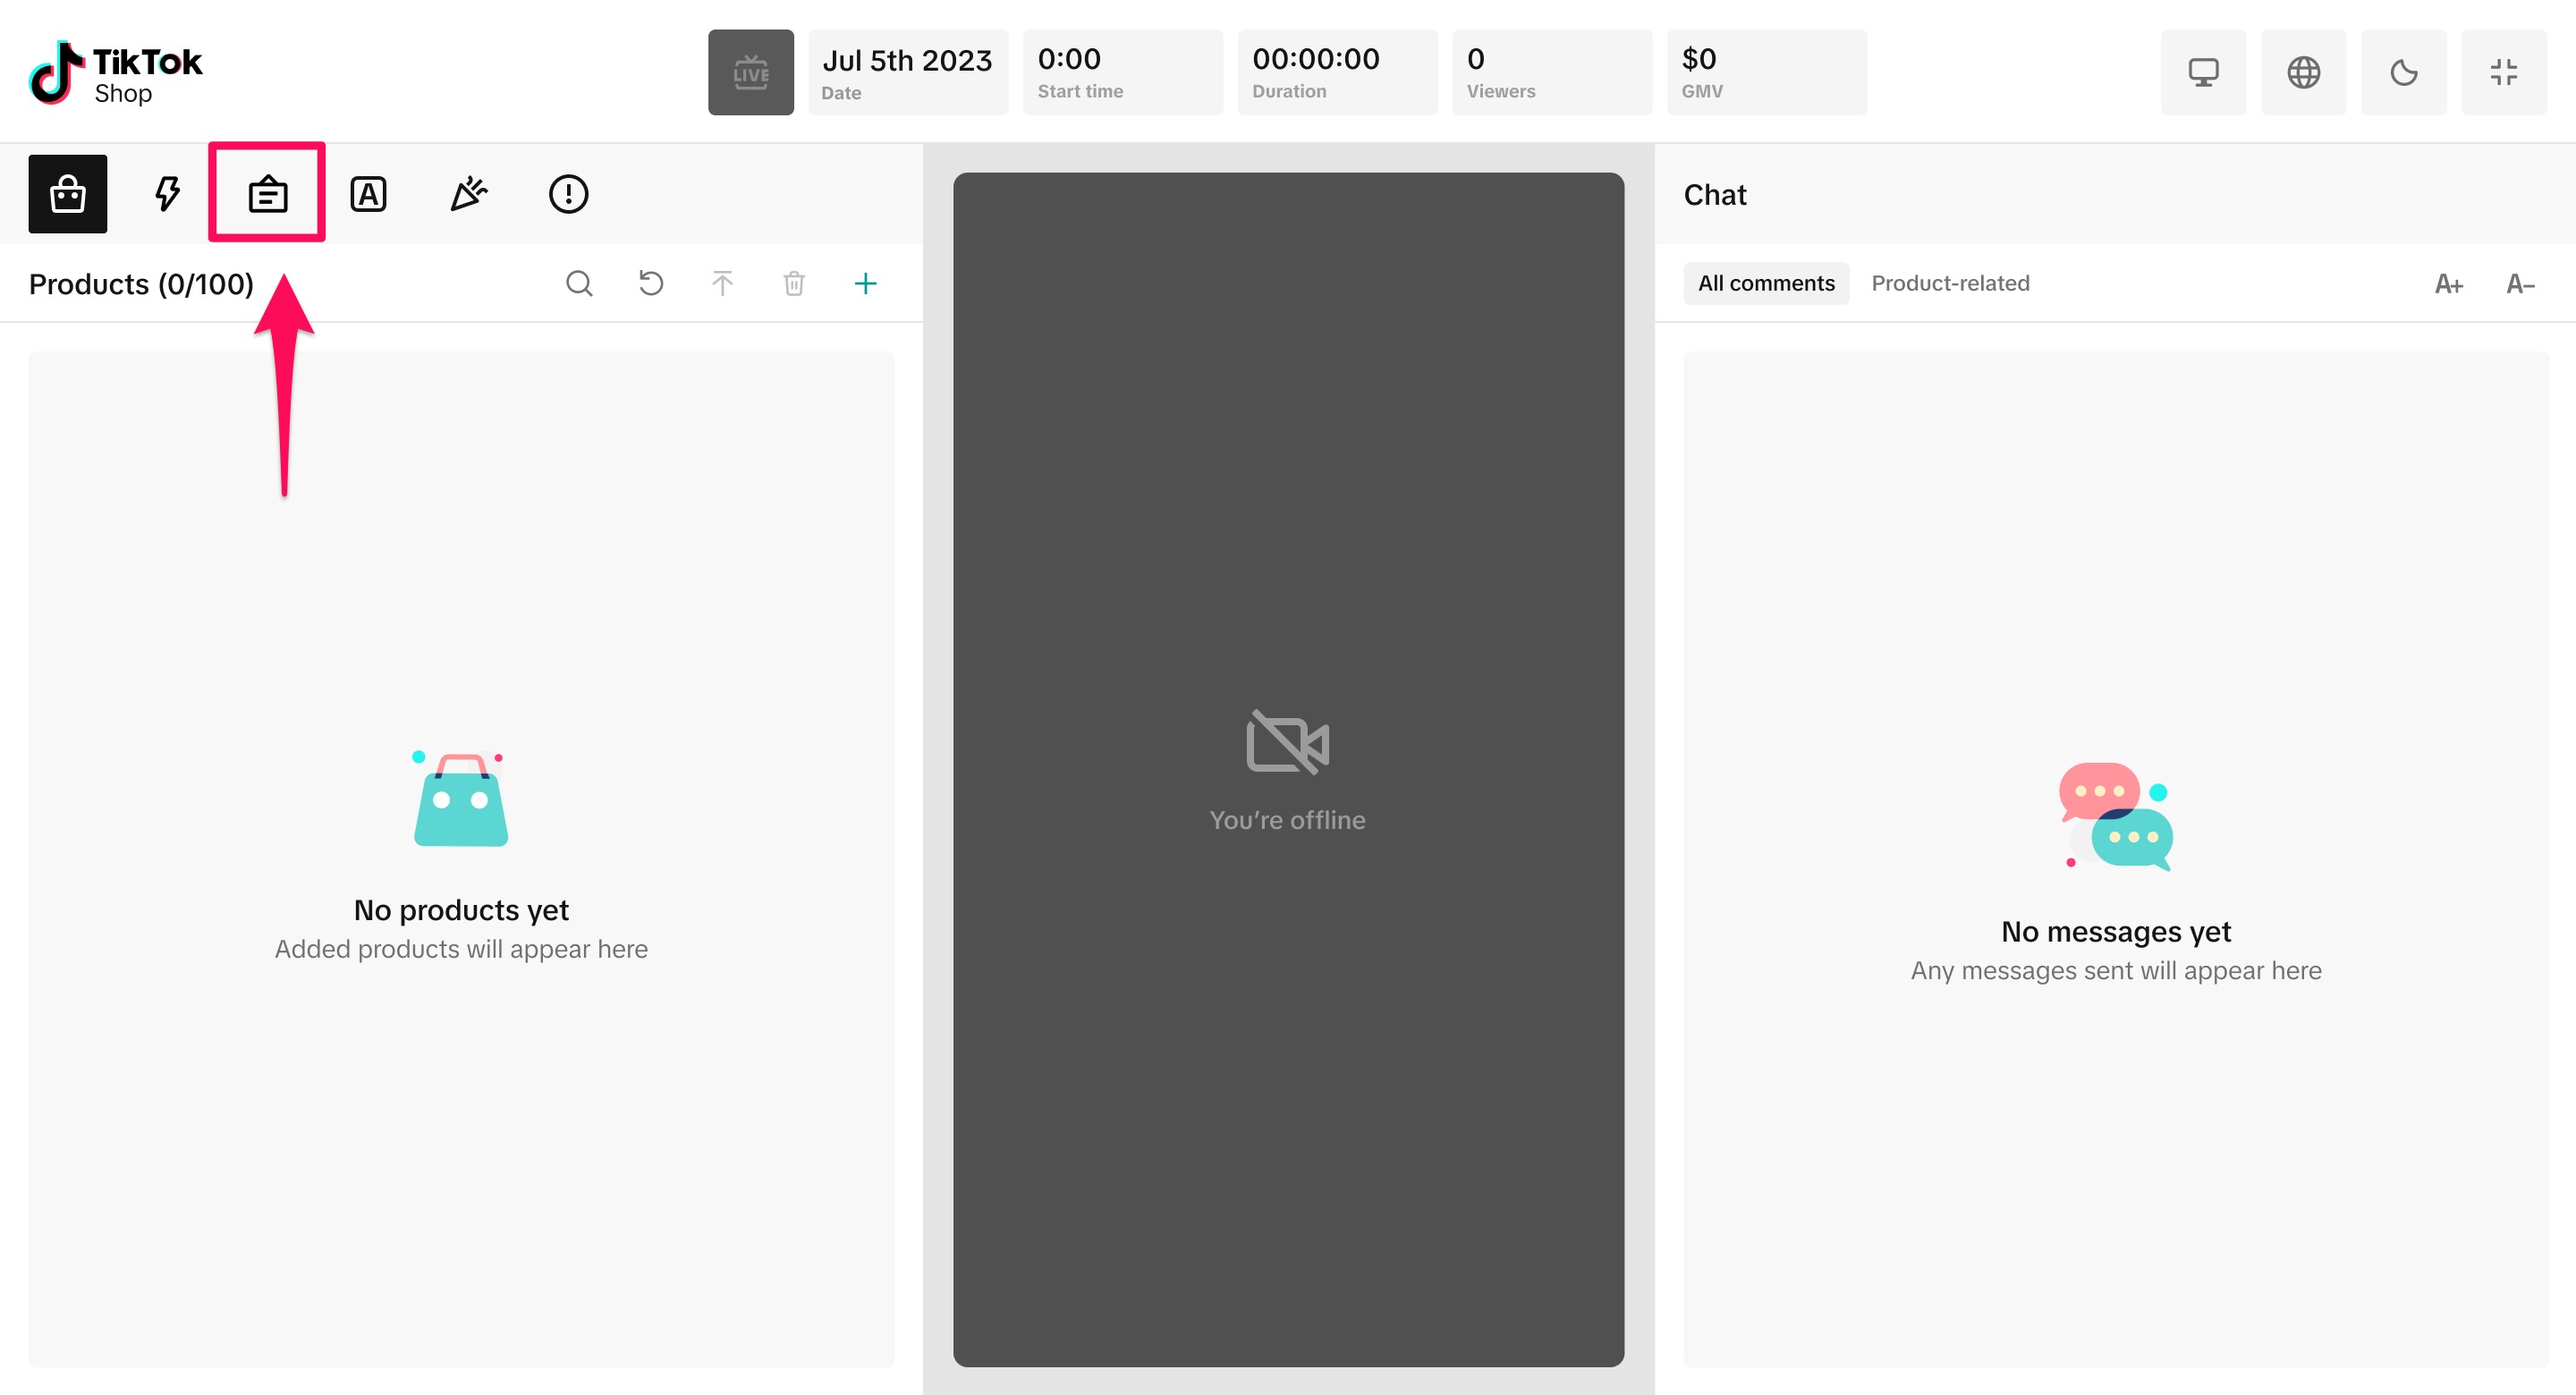
Task: Toggle dark mode moon icon
Action: tap(2403, 72)
